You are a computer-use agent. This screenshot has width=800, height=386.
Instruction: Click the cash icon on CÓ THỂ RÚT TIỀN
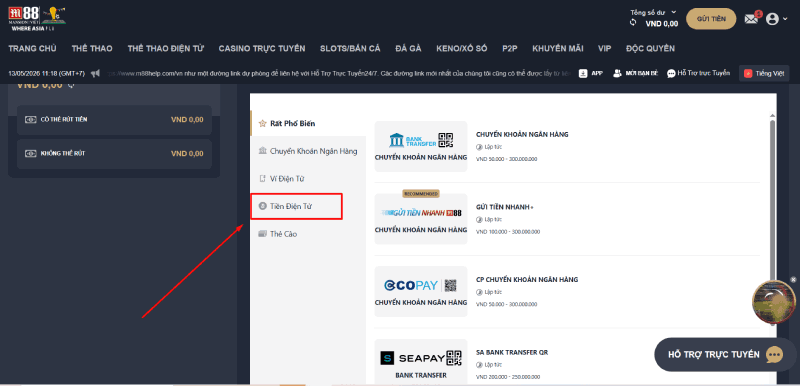(31, 120)
